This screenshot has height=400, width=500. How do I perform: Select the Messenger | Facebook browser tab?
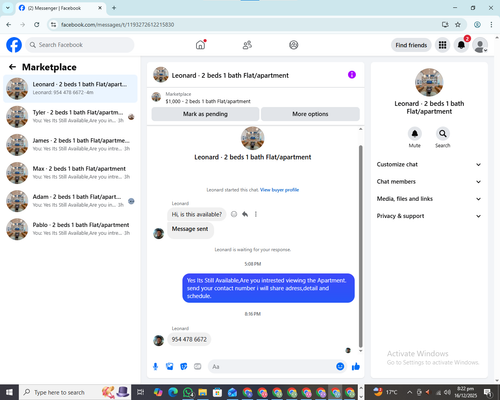60,8
